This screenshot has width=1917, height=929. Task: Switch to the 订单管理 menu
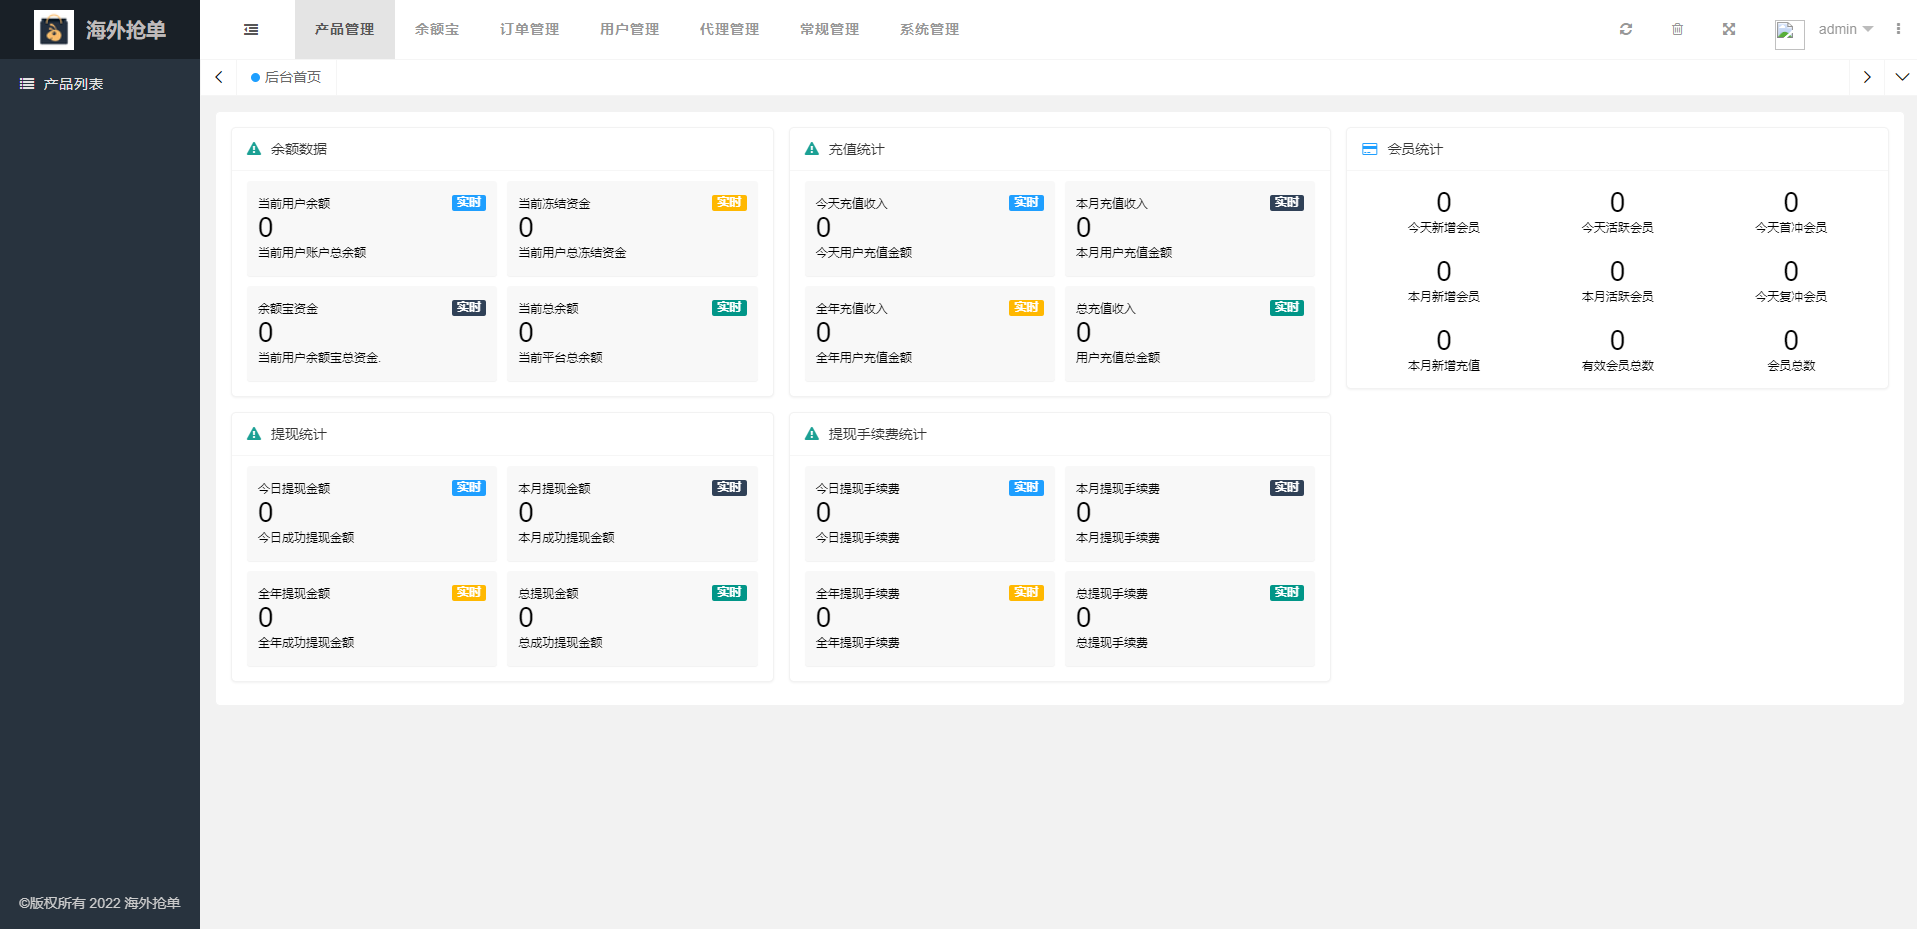pos(528,29)
